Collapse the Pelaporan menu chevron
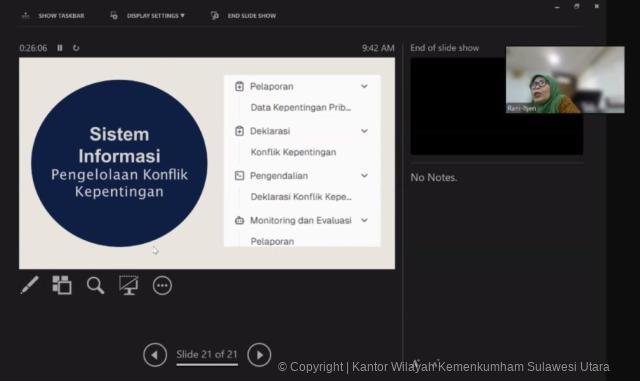Image resolution: width=640 pixels, height=381 pixels. tap(364, 86)
